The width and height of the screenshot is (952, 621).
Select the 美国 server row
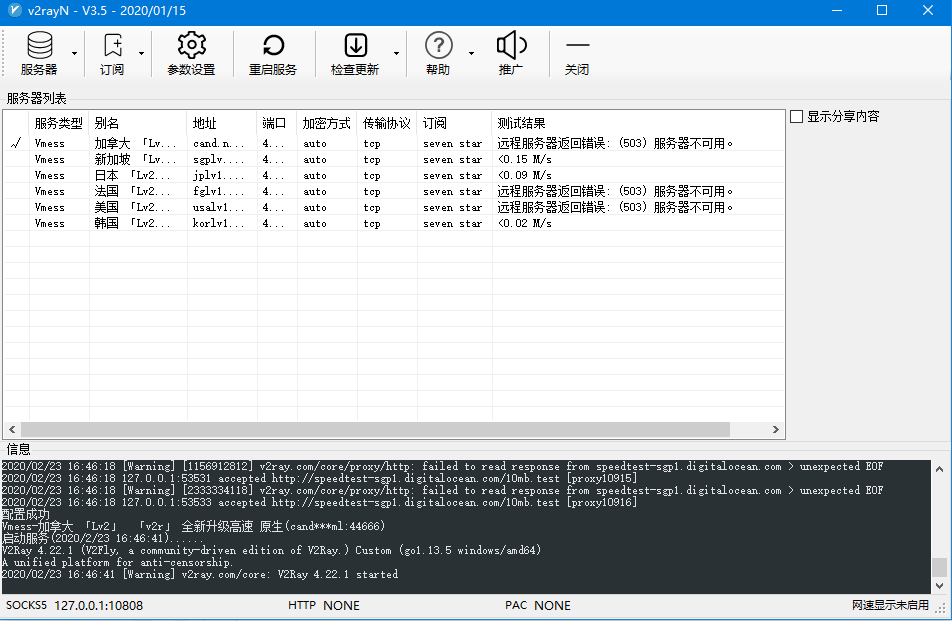point(394,207)
